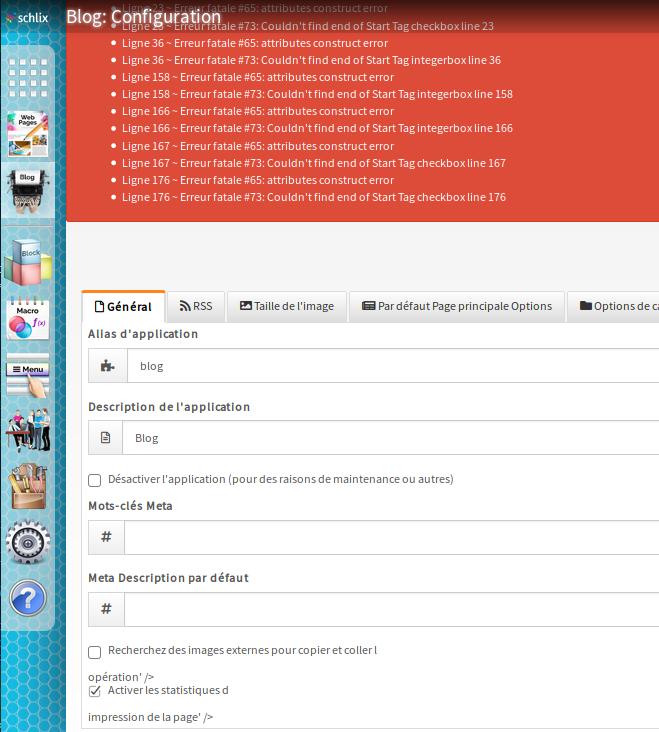Focus the Mots-clés Meta text field
This screenshot has height=732, width=659.
[x=392, y=537]
